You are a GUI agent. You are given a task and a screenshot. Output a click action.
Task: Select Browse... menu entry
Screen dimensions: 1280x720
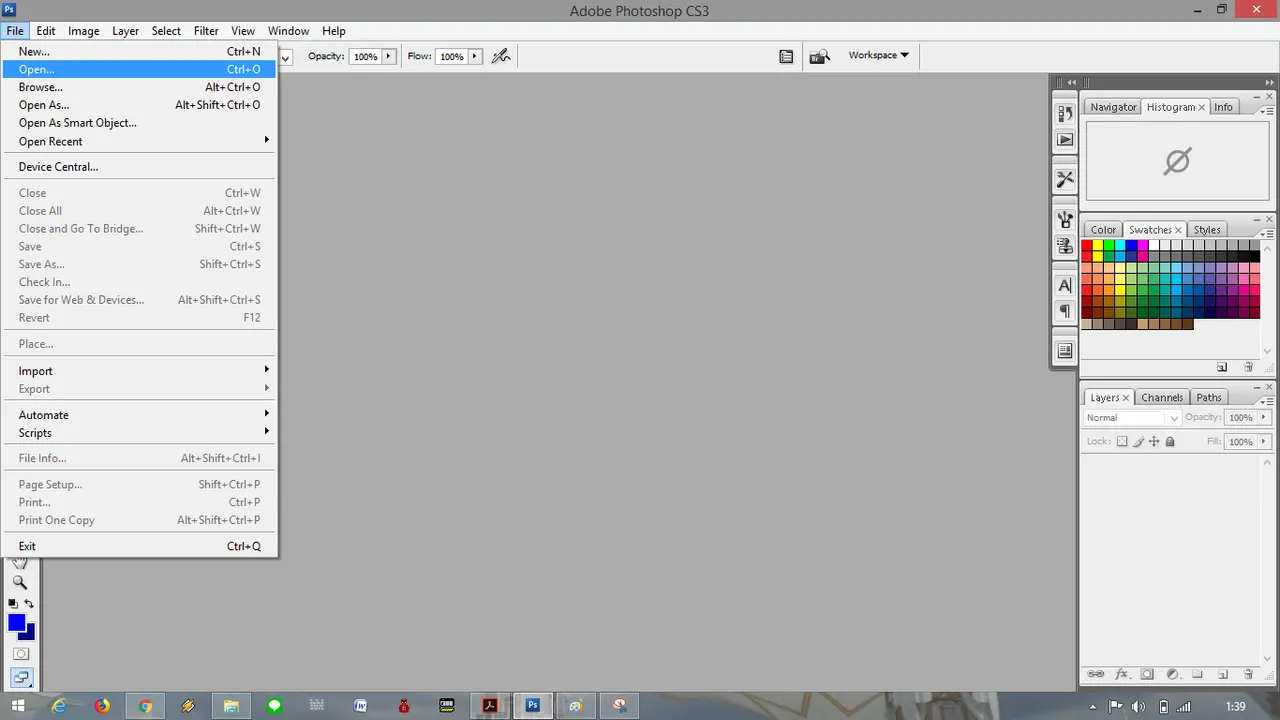[x=139, y=87]
